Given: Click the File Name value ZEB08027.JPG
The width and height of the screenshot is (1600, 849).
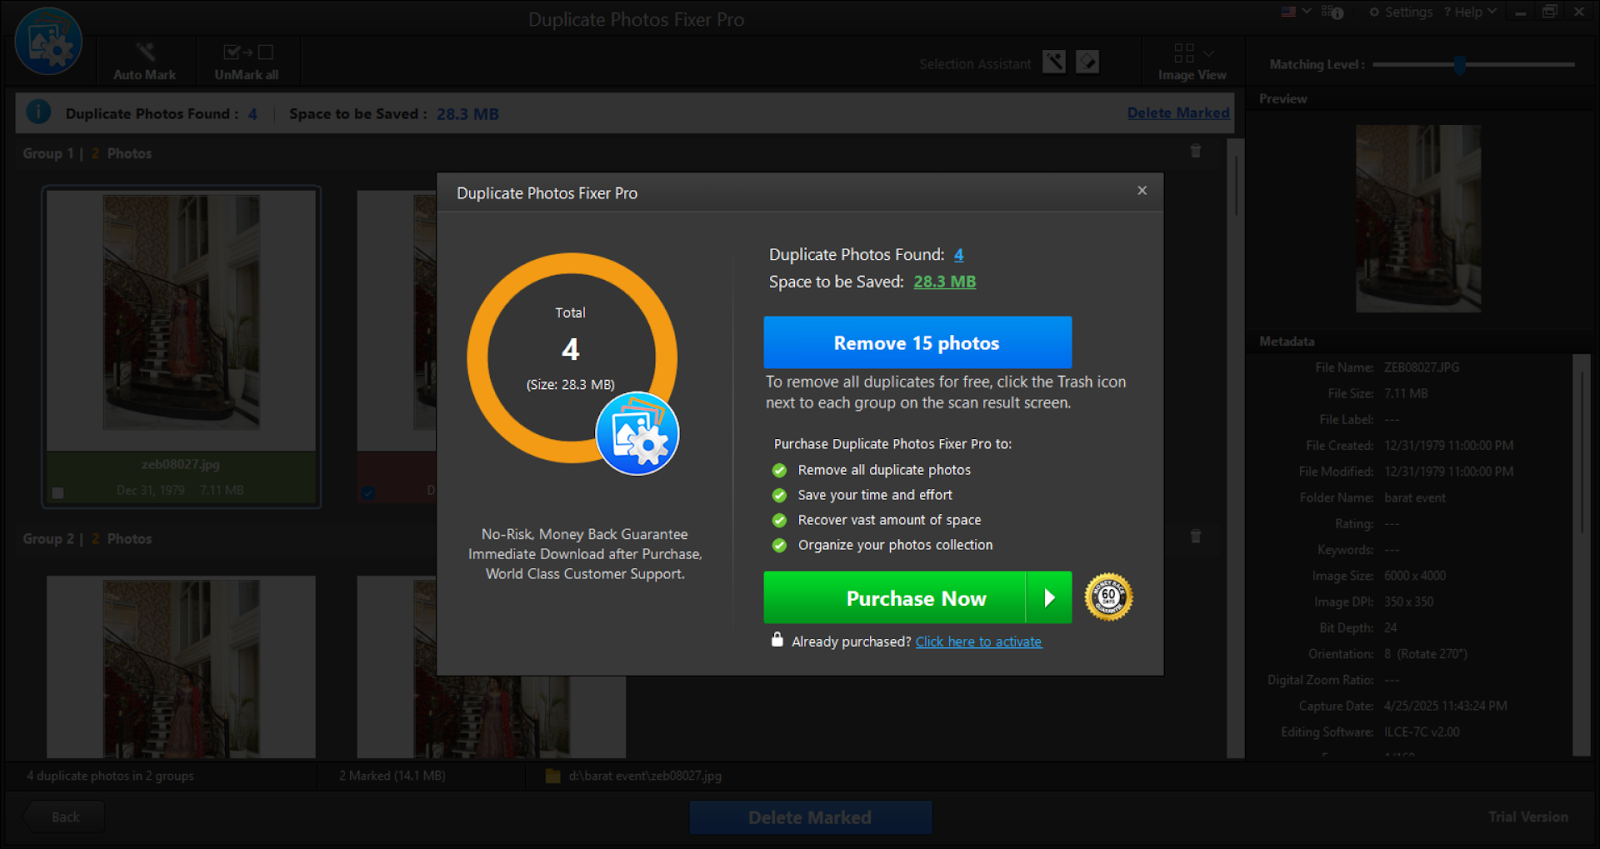Looking at the screenshot, I should tap(1421, 368).
